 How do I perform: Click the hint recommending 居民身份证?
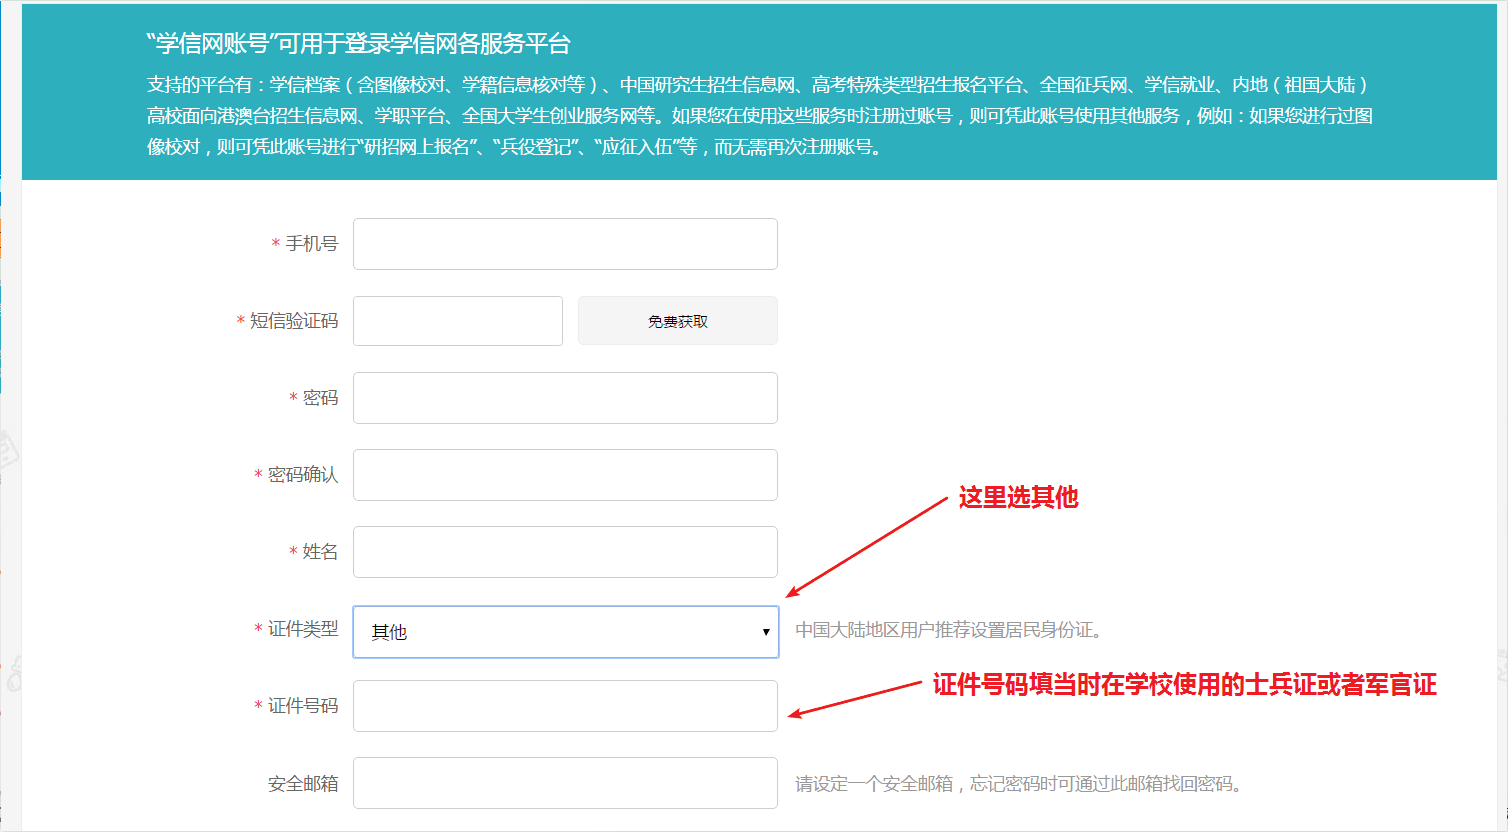[x=948, y=630]
